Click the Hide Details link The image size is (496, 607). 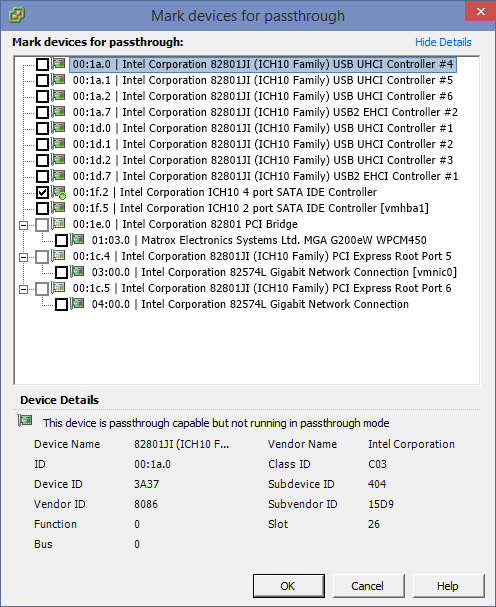(x=443, y=42)
